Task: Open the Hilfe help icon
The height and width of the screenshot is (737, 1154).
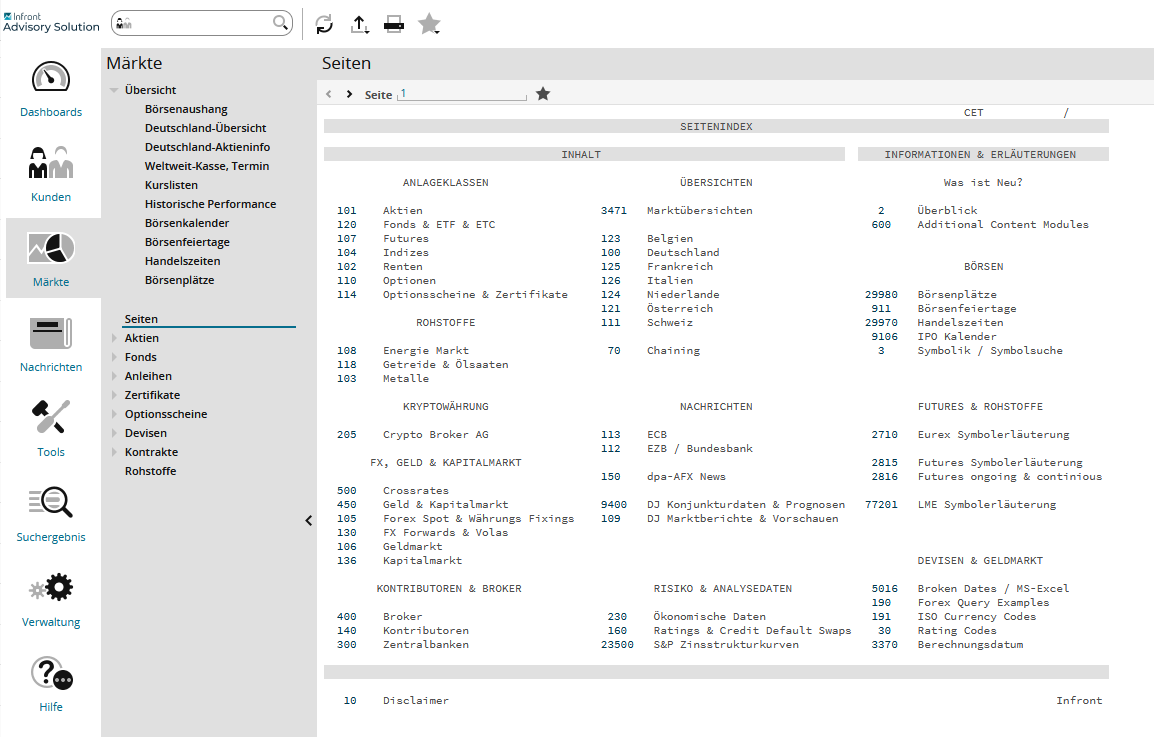Action: [x=51, y=675]
